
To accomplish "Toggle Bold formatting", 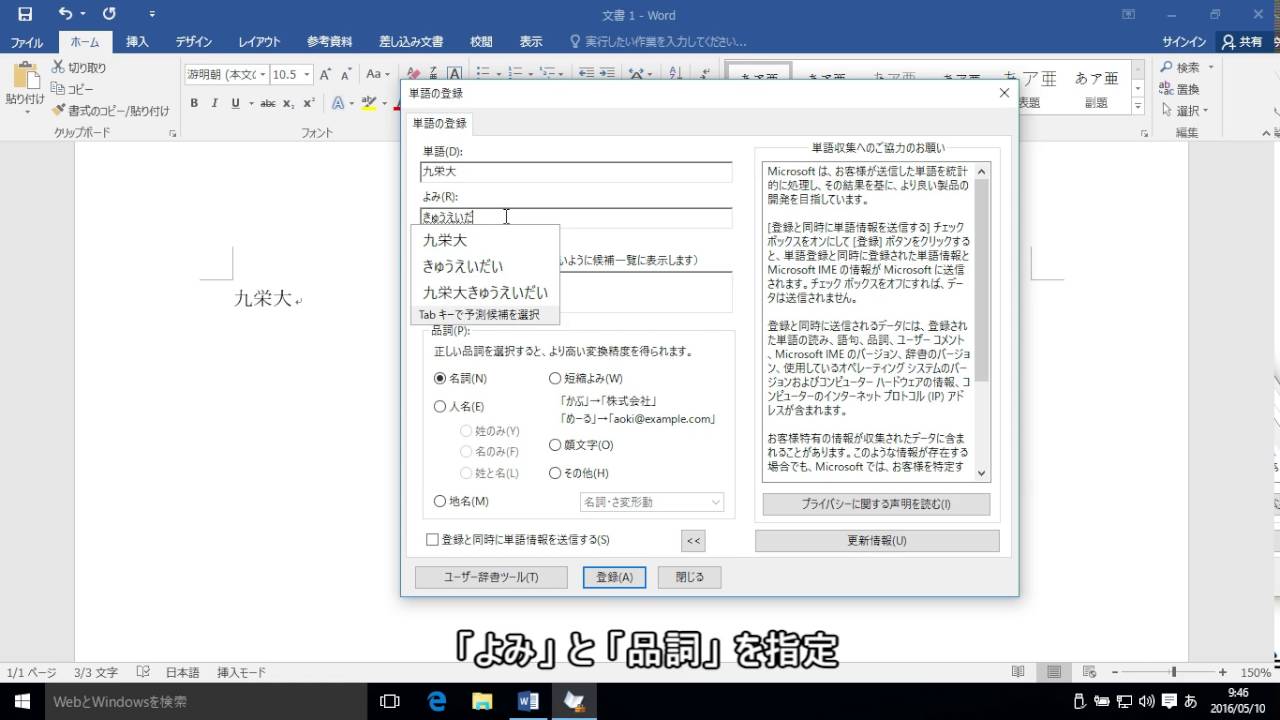I will coord(194,103).
